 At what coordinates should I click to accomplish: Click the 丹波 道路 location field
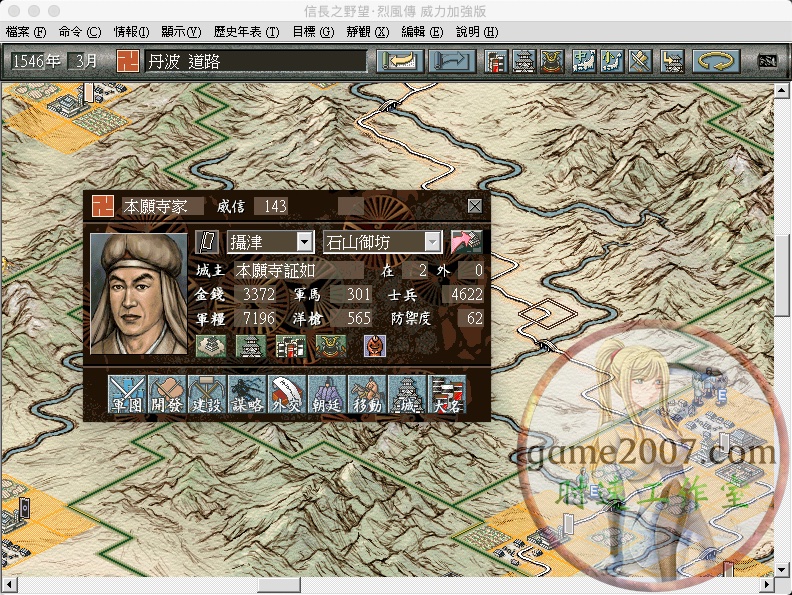coord(255,62)
